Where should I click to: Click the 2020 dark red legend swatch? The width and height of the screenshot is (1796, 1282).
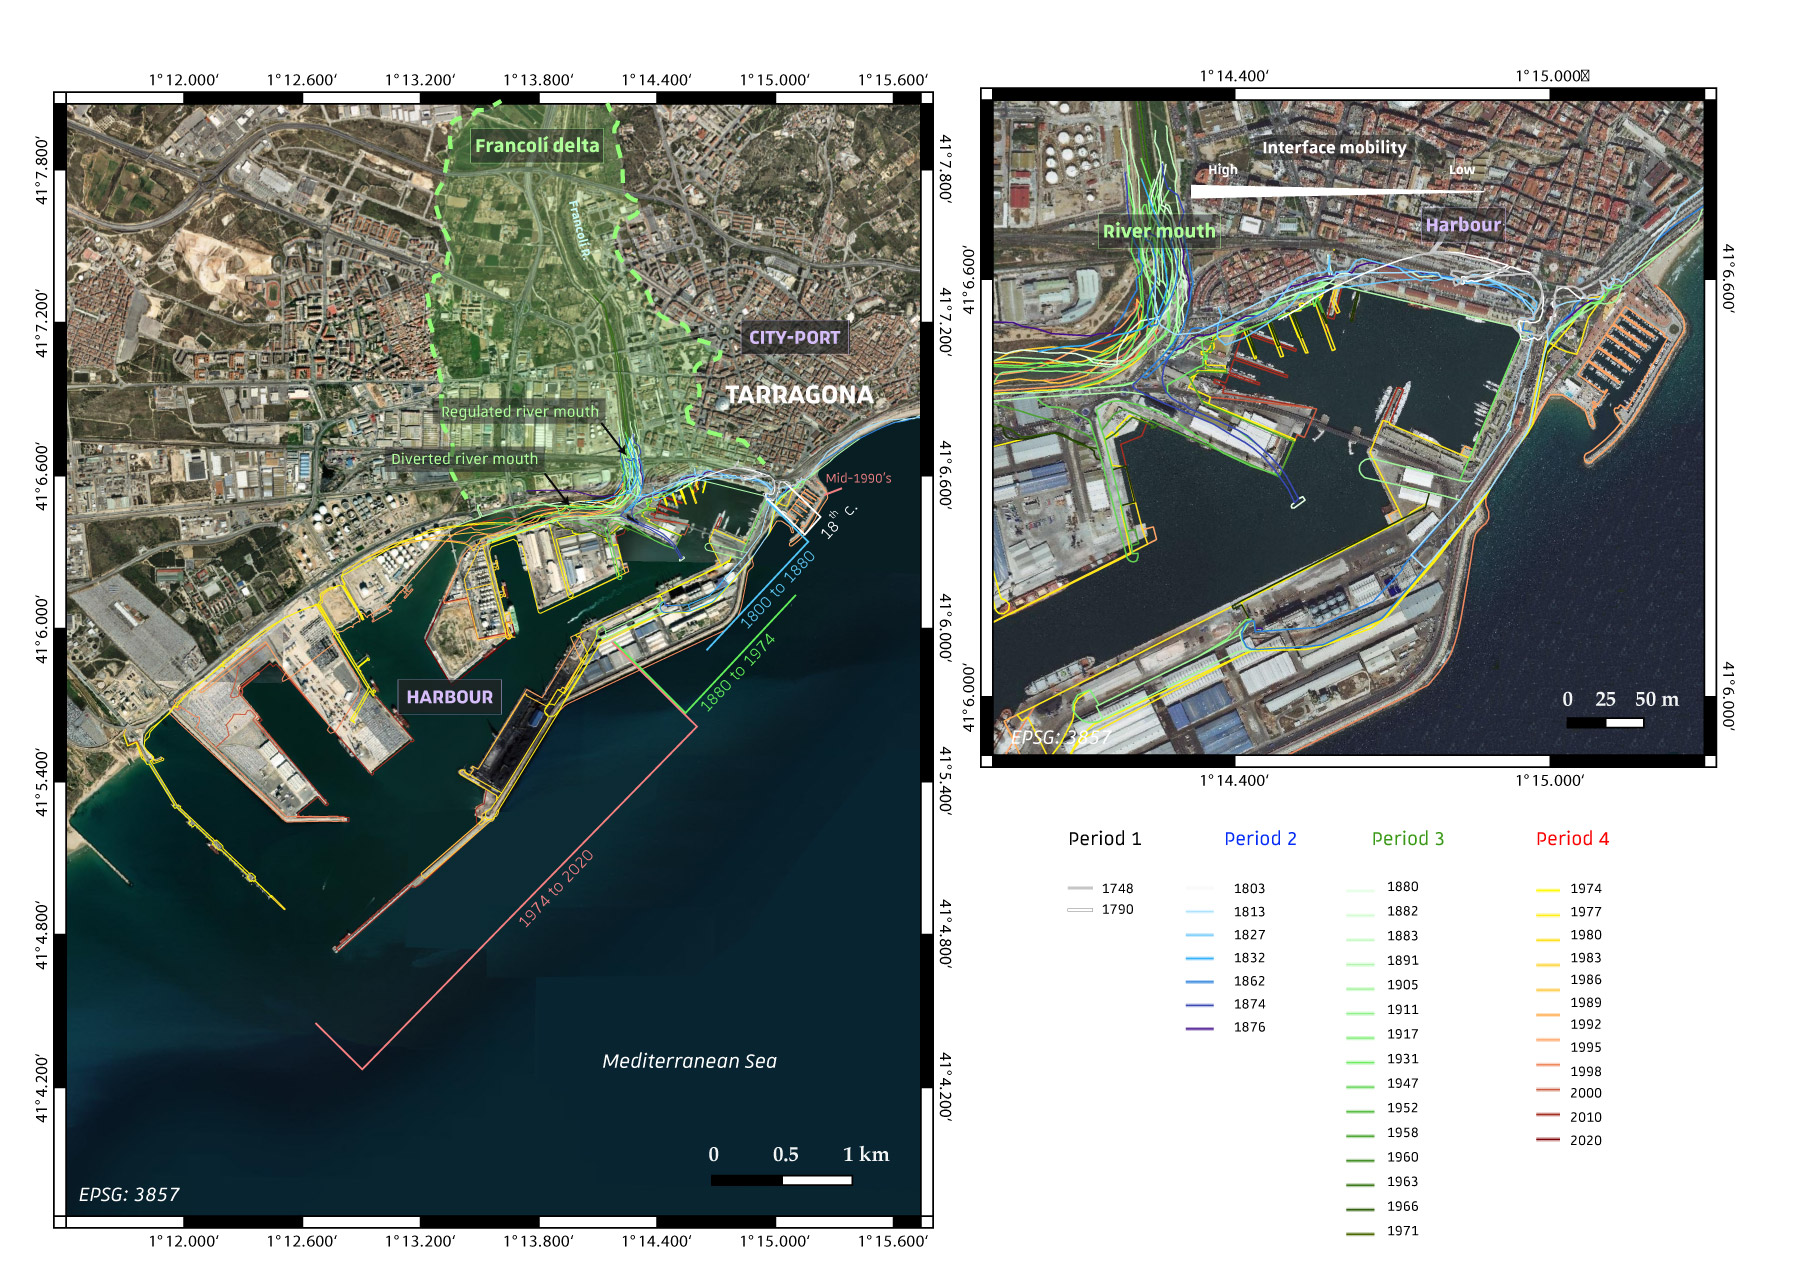pos(1548,1140)
